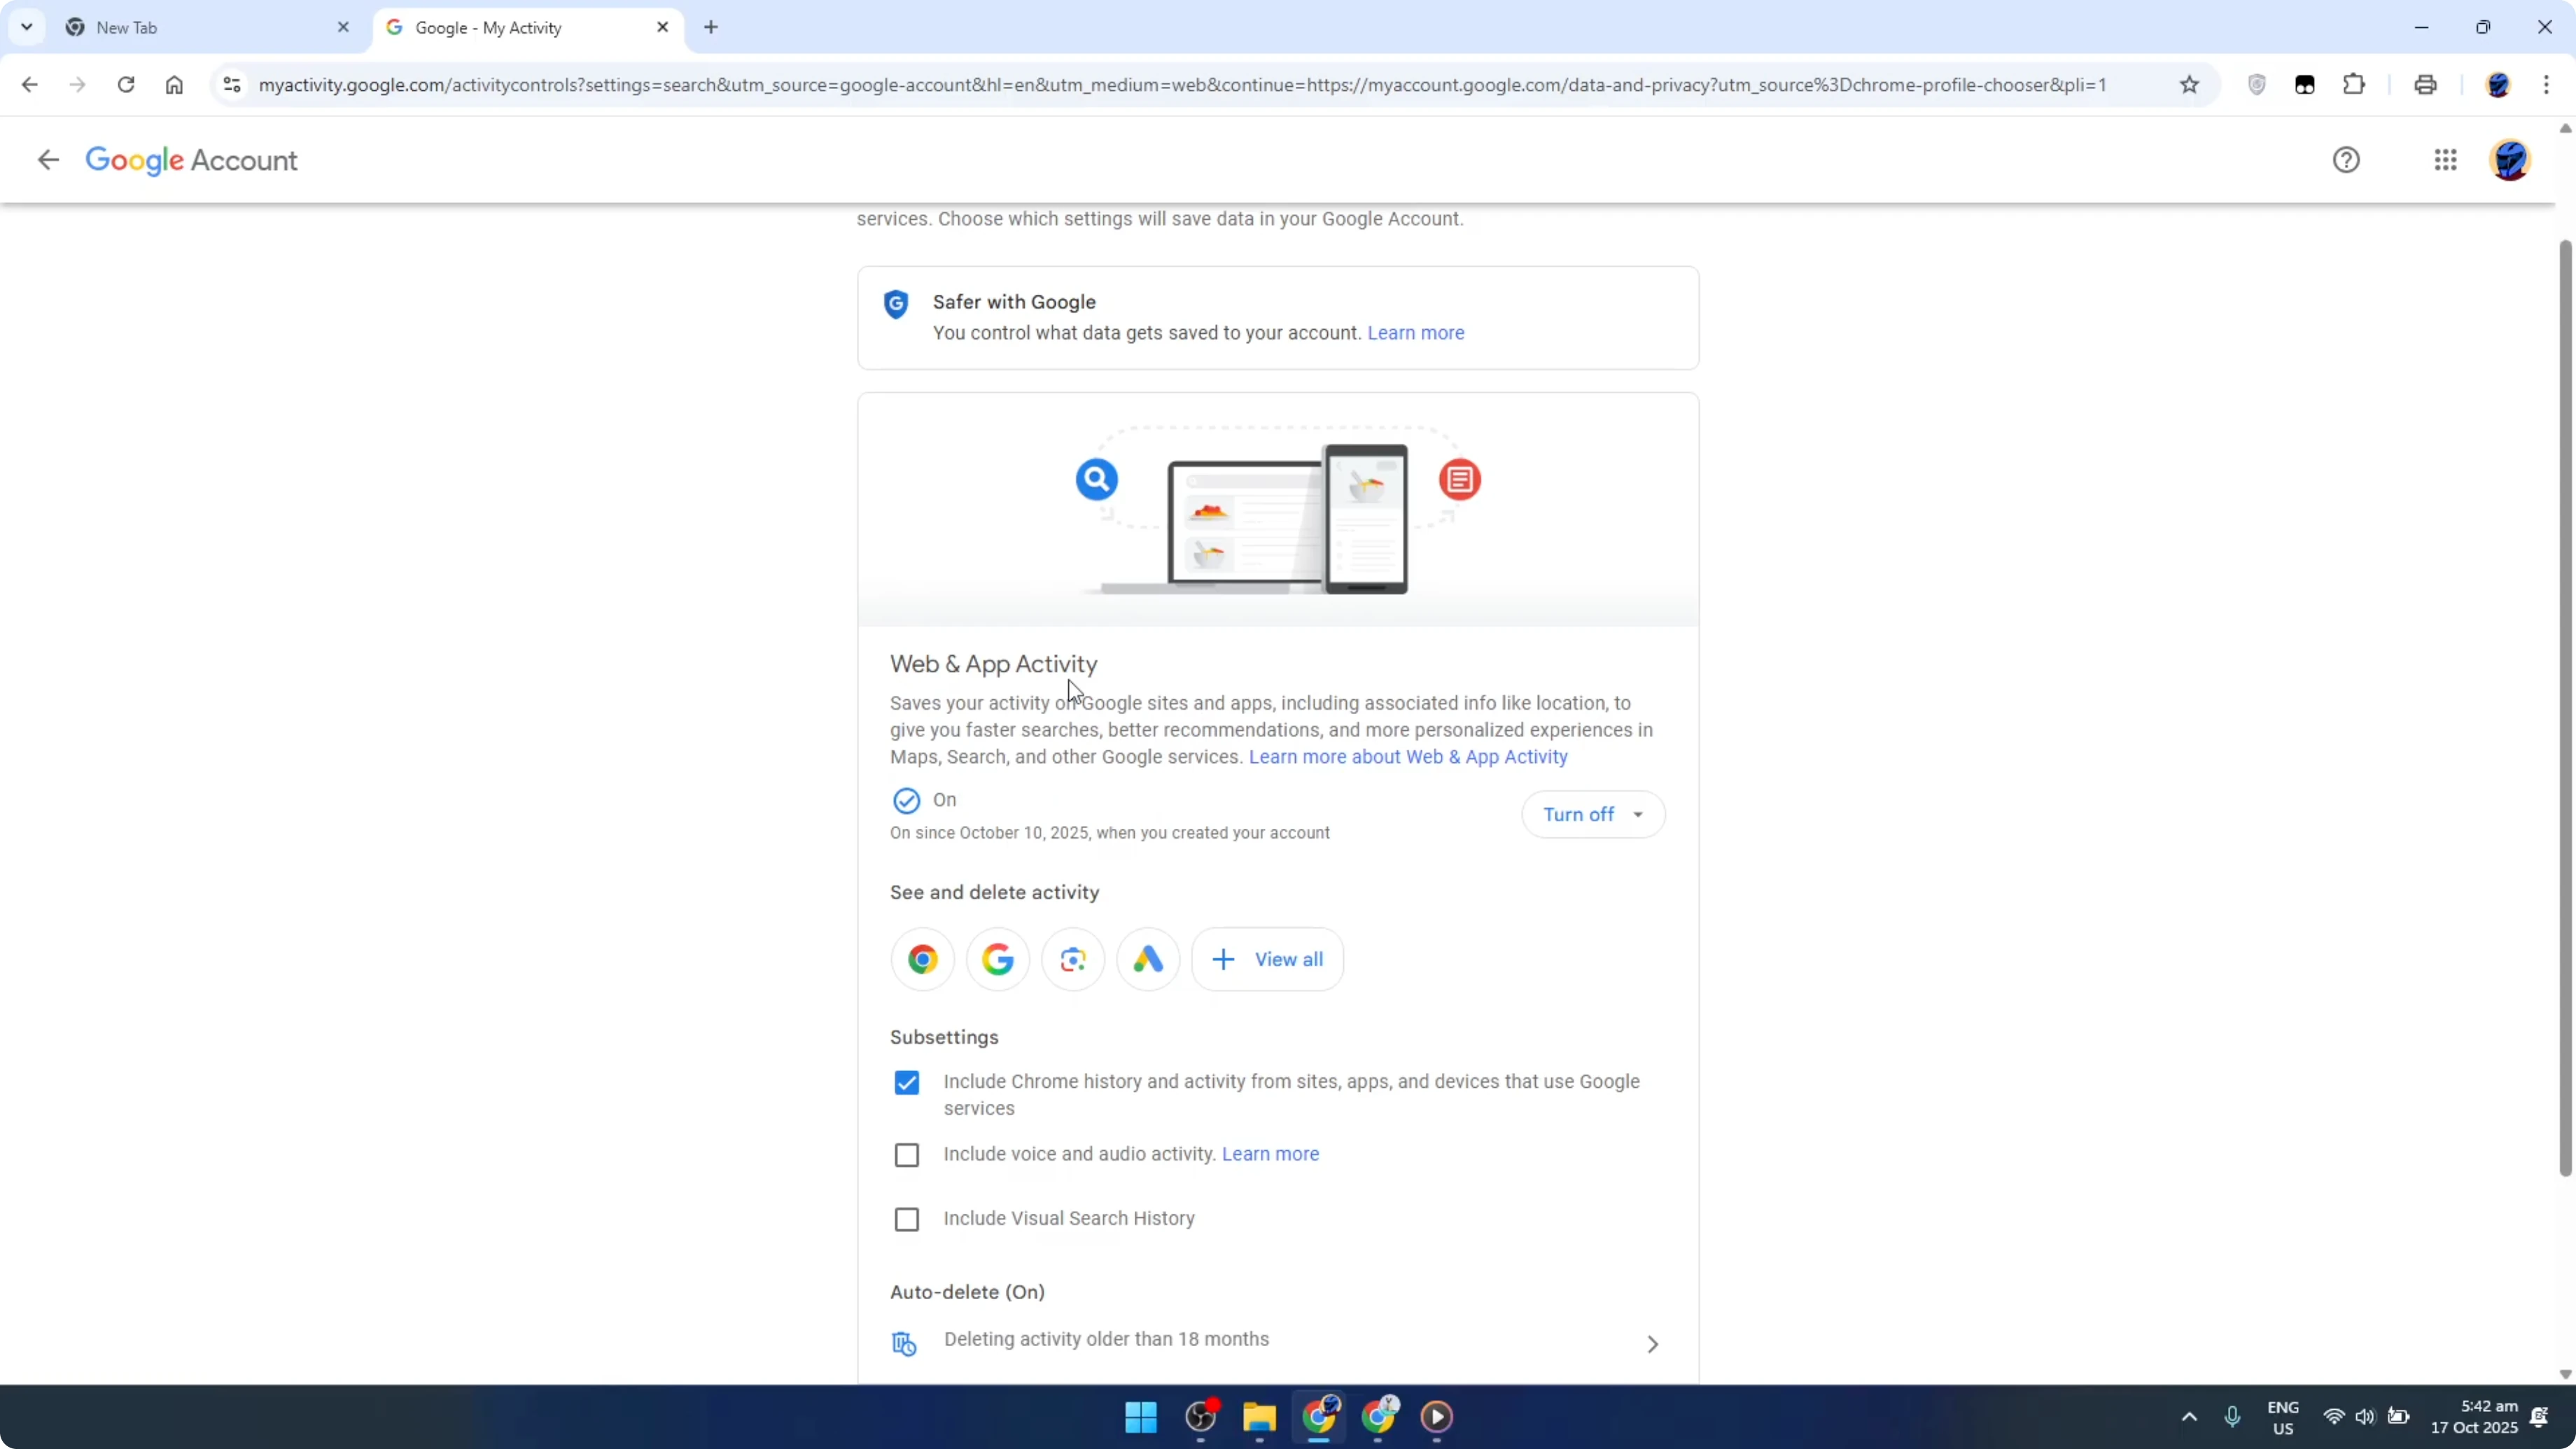The height and width of the screenshot is (1449, 2576).
Task: Open Learn more about Web & App Activity
Action: [1408, 757]
